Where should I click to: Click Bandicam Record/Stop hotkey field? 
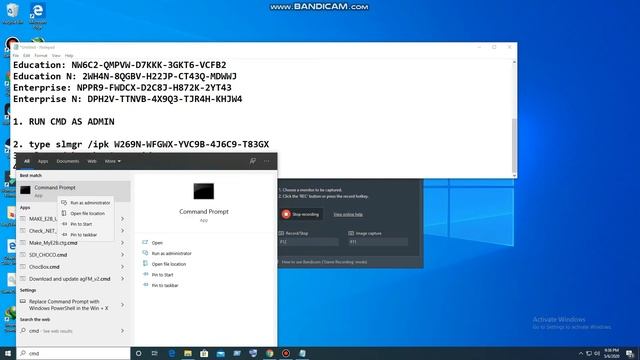(x=309, y=242)
